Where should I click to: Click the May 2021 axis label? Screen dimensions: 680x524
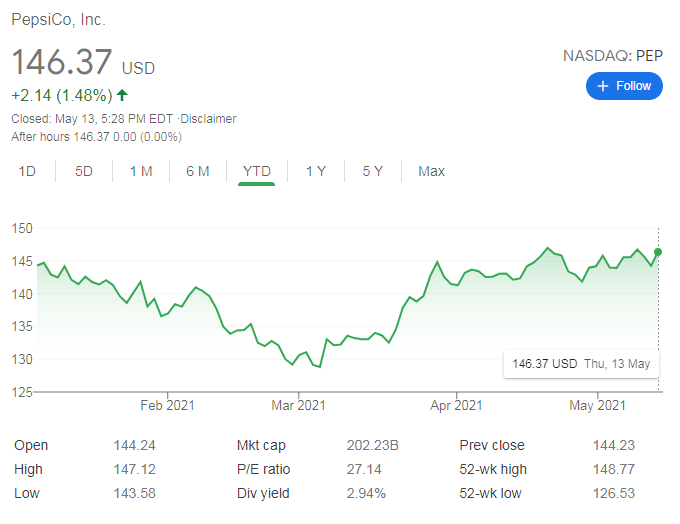tap(598, 405)
